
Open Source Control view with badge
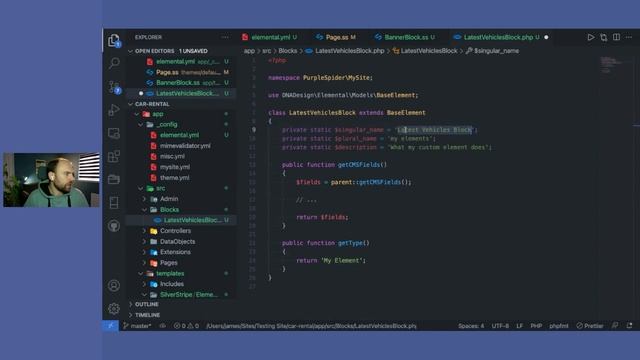click(114, 87)
